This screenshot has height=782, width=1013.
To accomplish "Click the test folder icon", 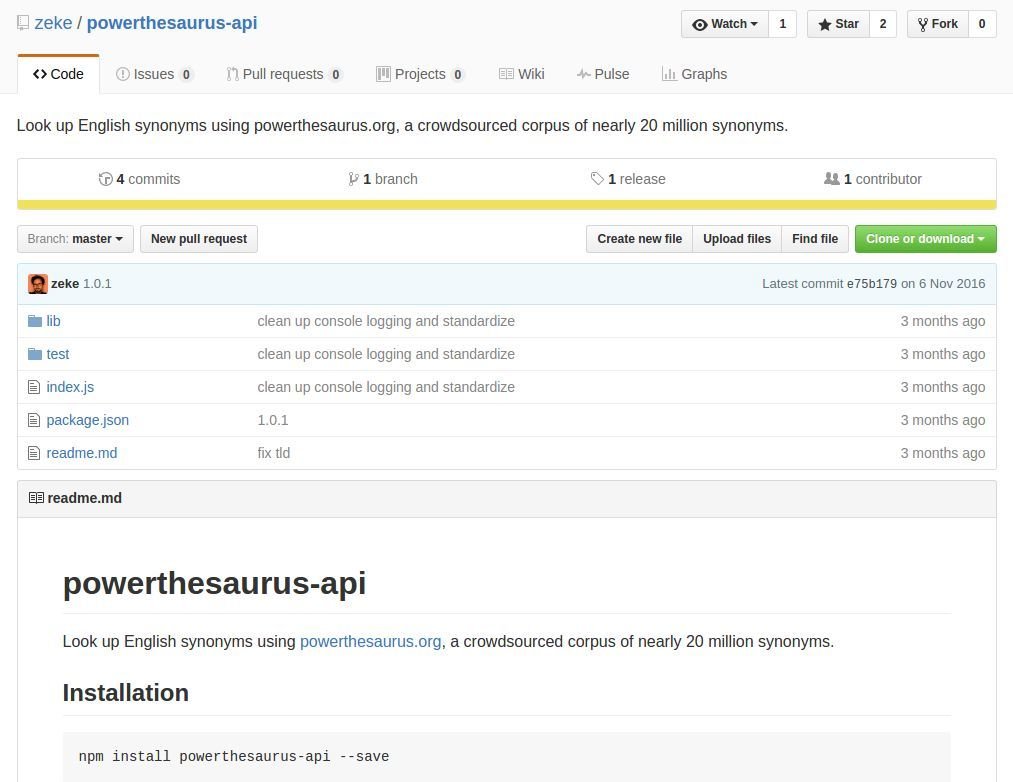I will [x=35, y=354].
